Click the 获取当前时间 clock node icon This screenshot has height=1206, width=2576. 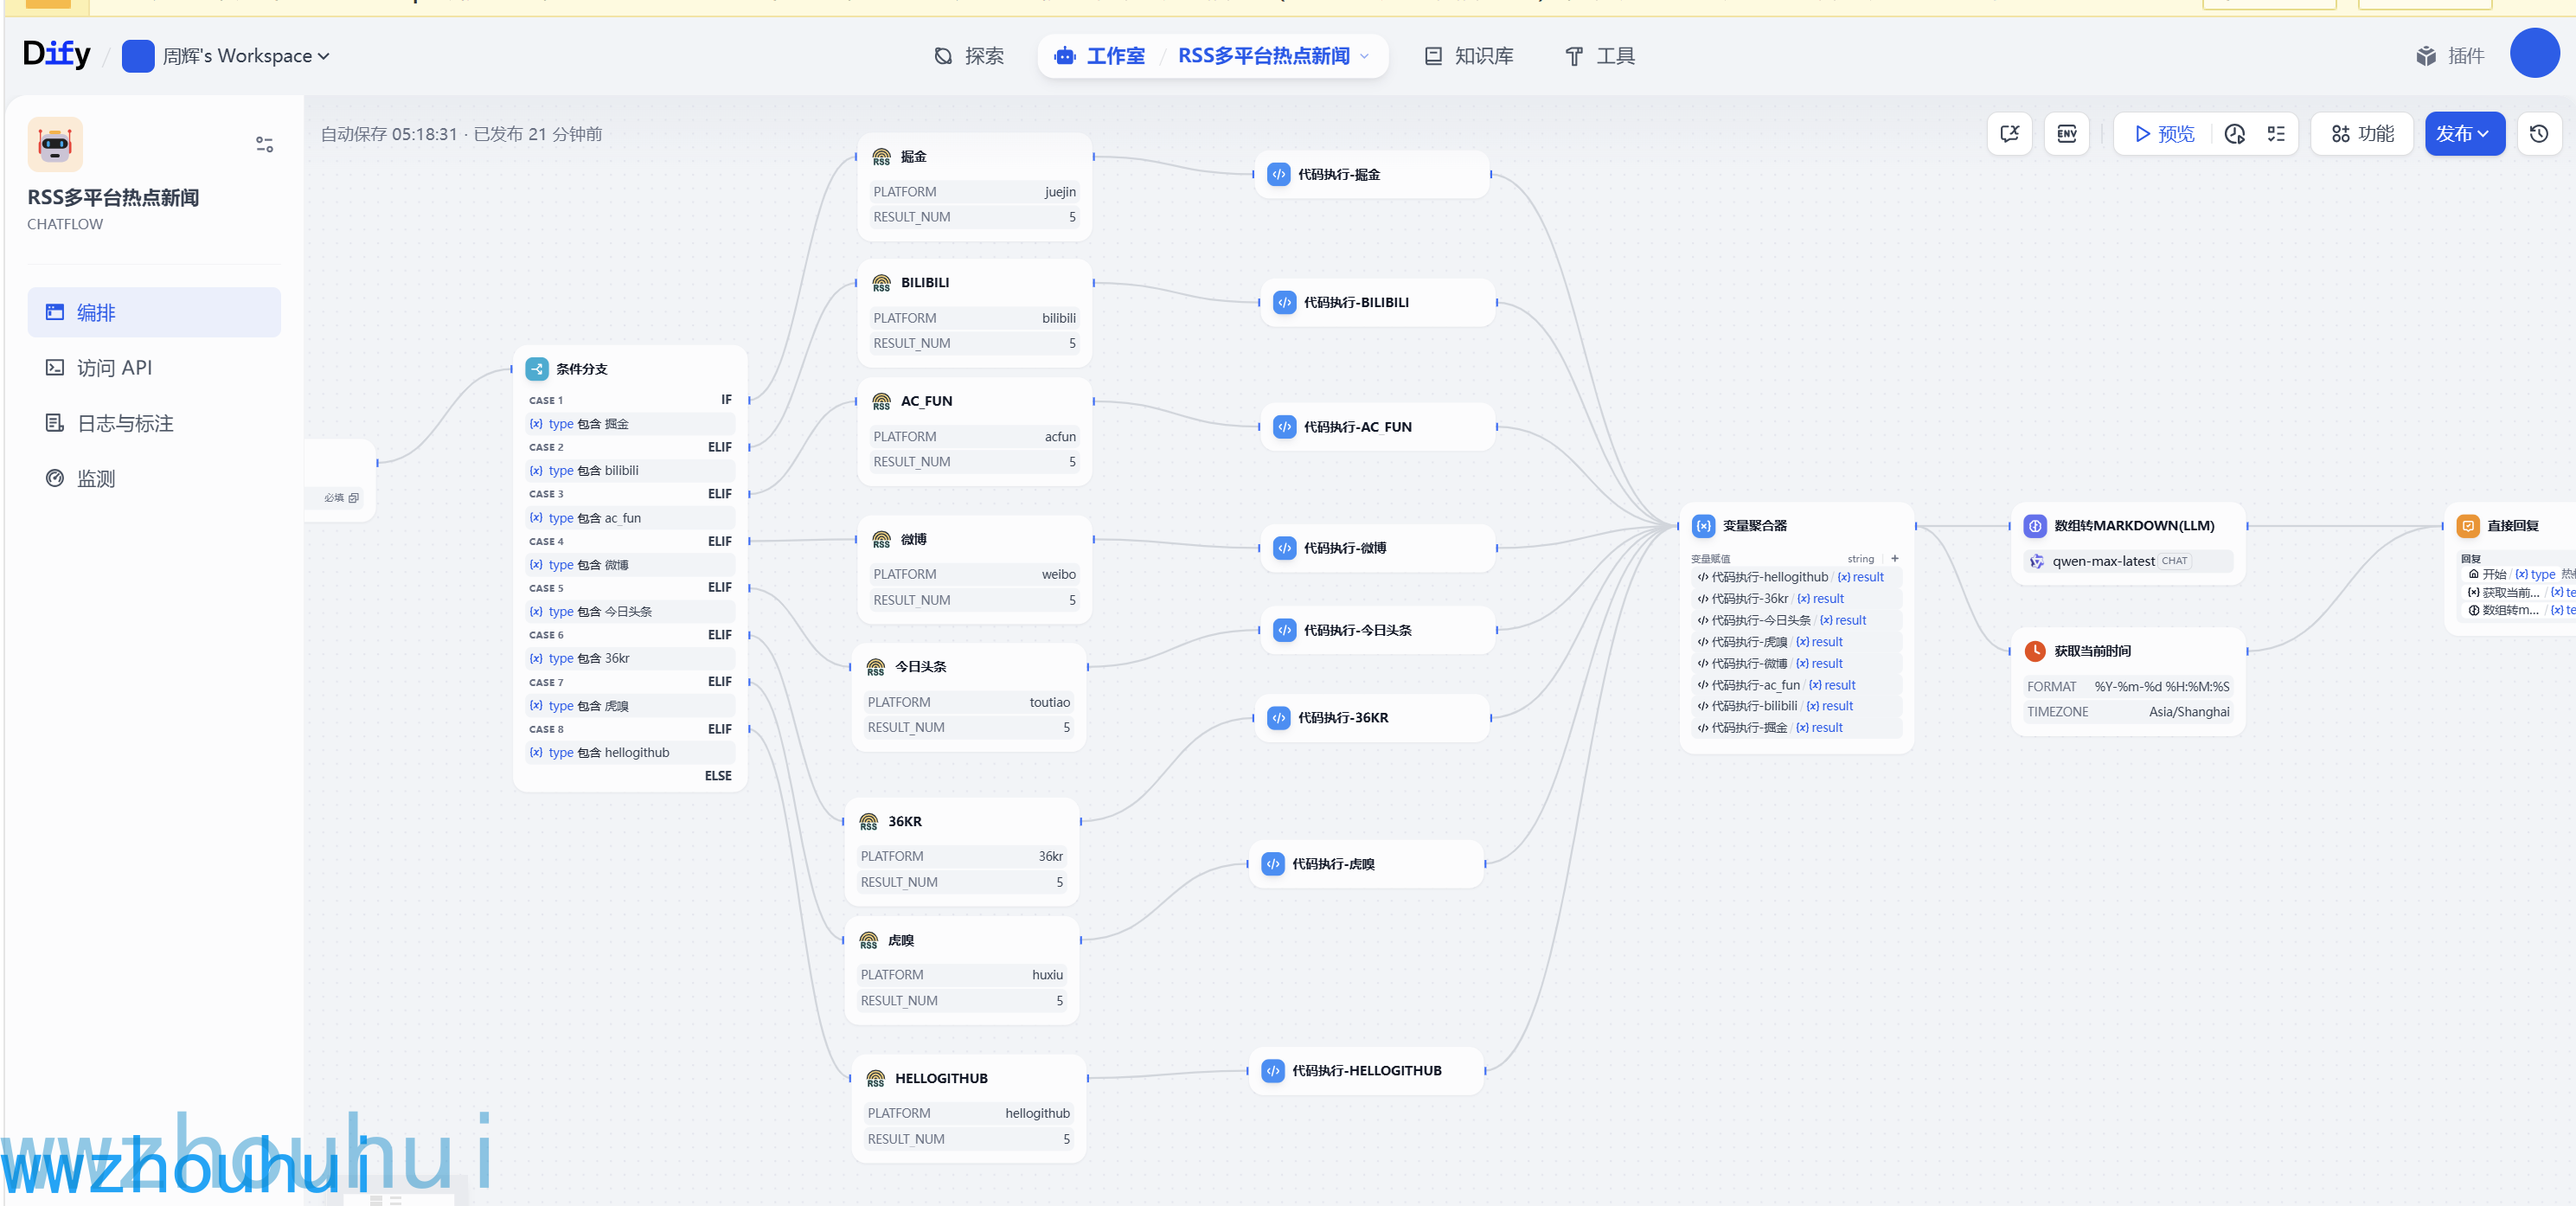tap(2034, 652)
